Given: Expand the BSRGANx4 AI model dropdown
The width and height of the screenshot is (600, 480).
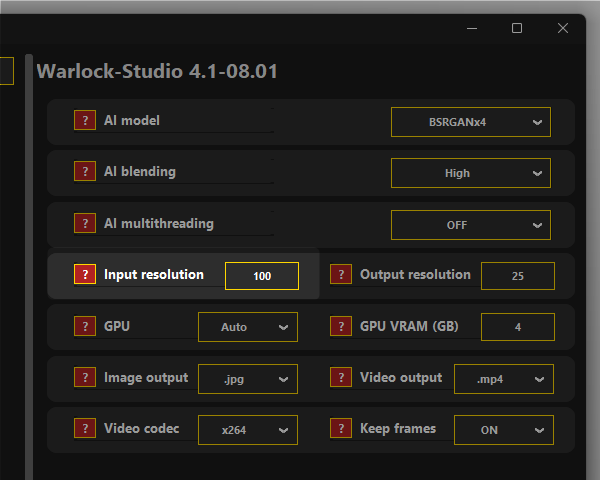Looking at the screenshot, I should (x=470, y=122).
